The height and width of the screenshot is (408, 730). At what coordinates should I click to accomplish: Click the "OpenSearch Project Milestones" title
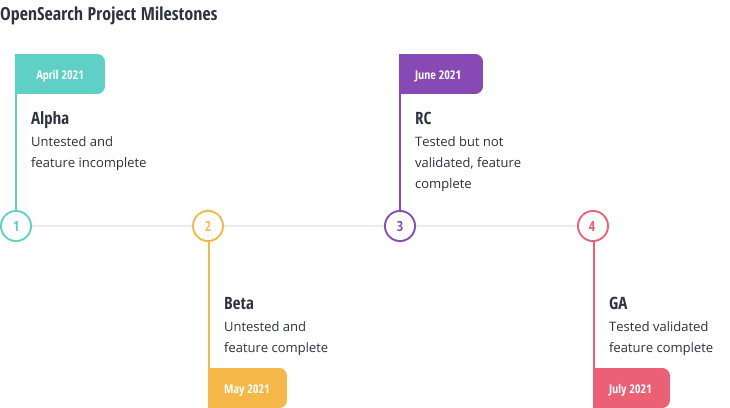[108, 14]
